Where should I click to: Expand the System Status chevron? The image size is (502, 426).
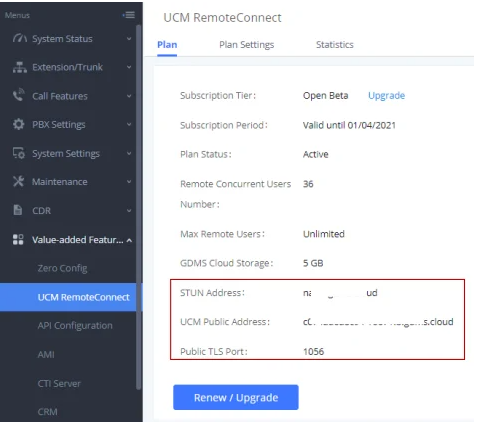coord(129,39)
